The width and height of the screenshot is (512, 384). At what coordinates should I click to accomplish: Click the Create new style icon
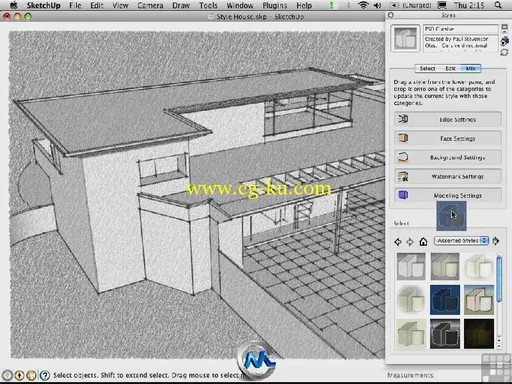(504, 41)
